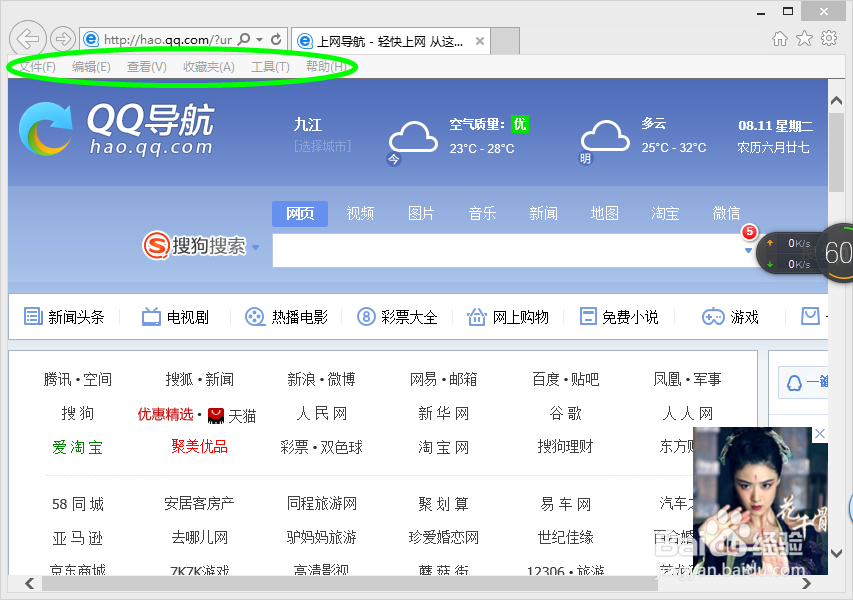Select the 微信 search tab
This screenshot has height=600, width=853.
726,213
